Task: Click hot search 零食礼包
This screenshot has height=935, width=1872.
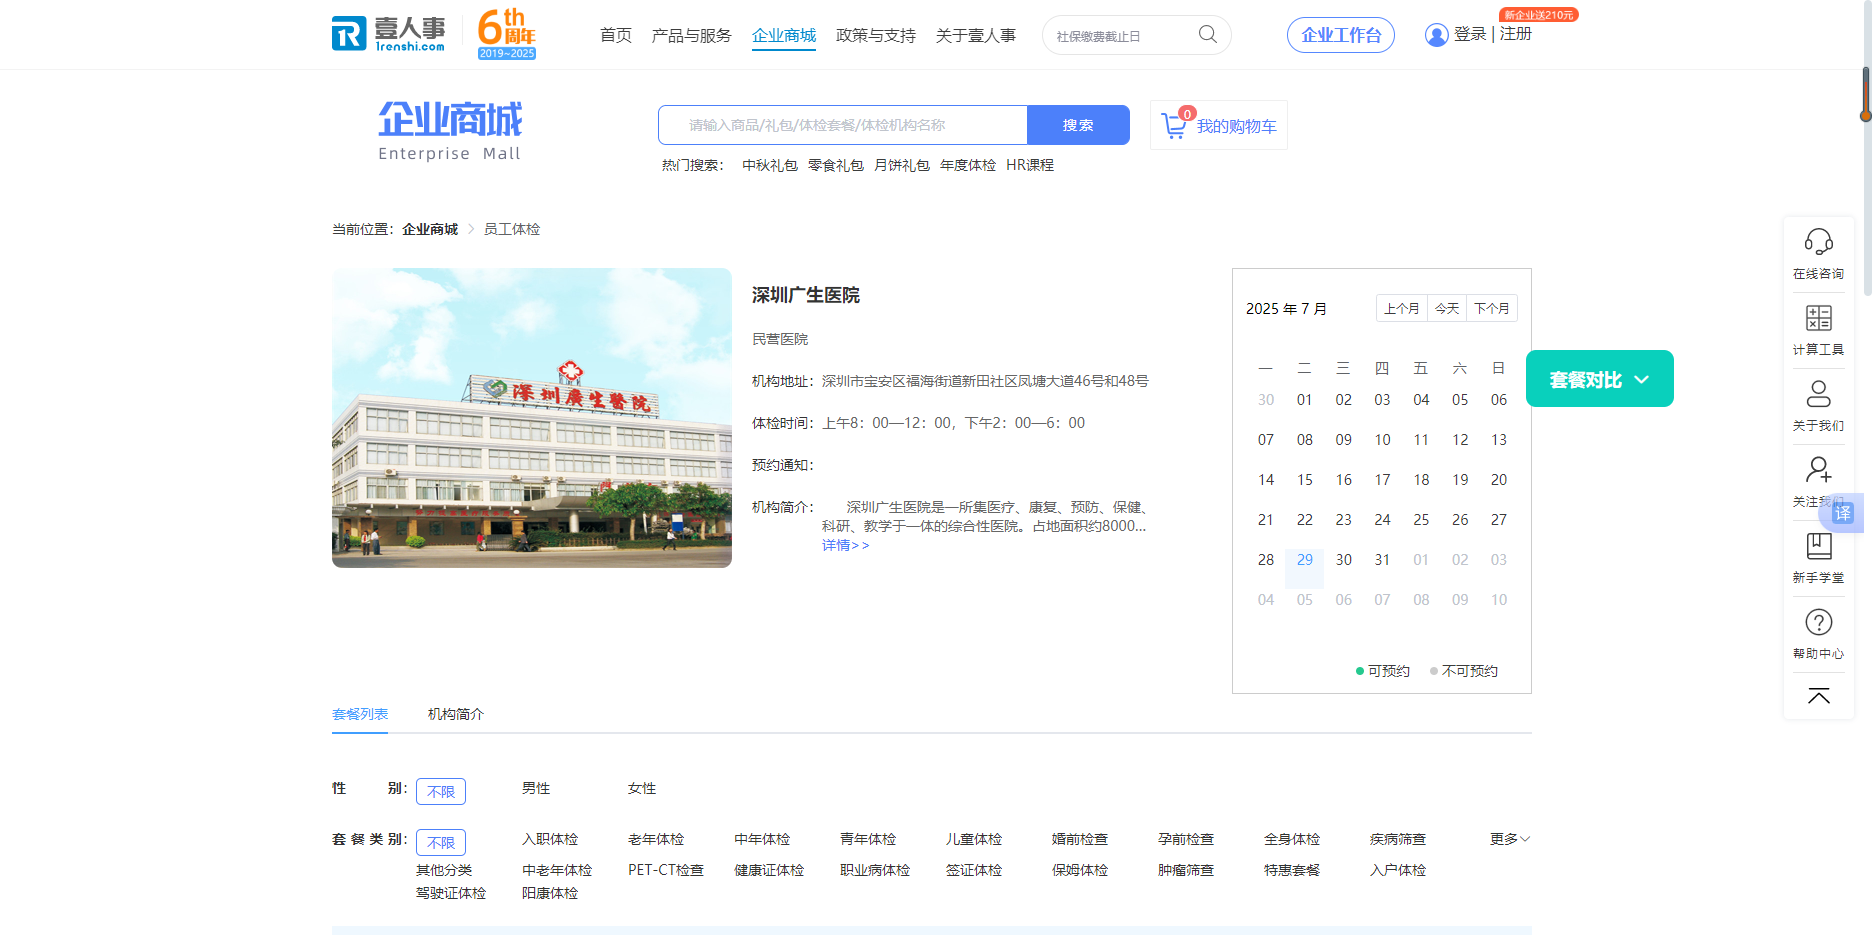Action: 836,165
